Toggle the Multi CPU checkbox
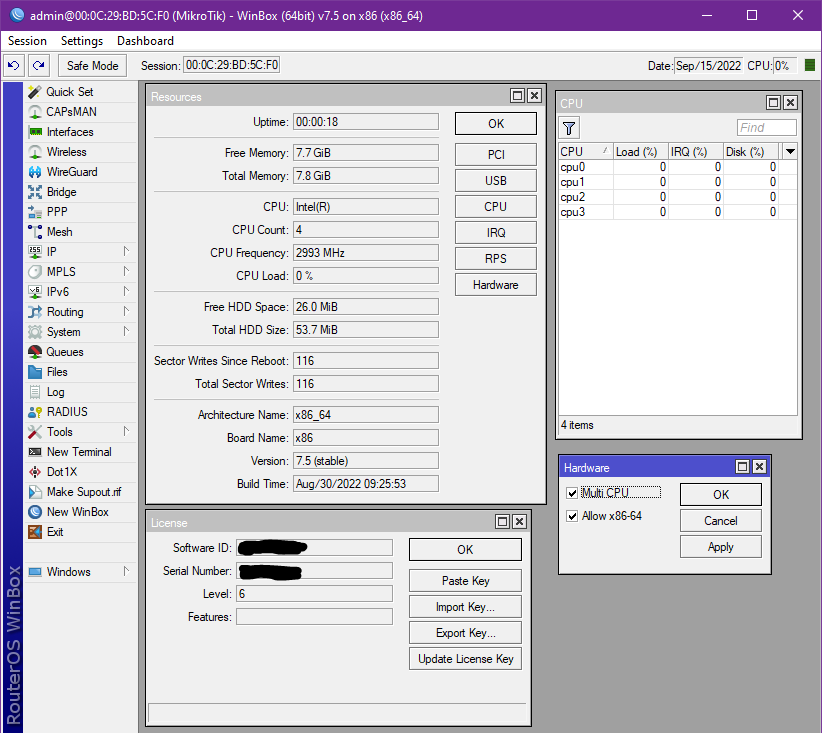Screen dimensions: 822x733 click(x=572, y=492)
